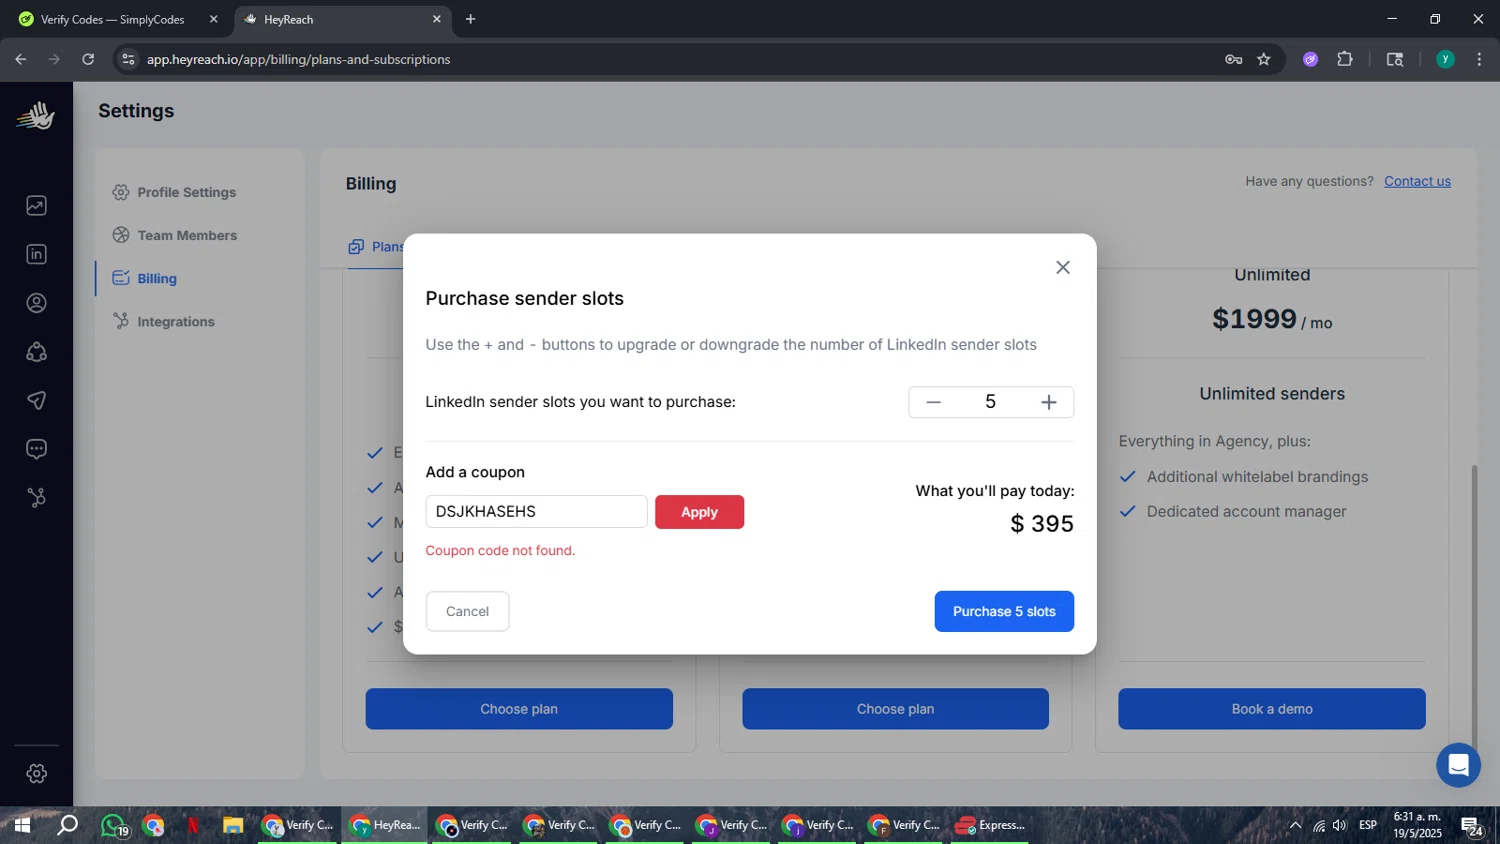
Task: Open Windows Start menu
Action: click(21, 826)
